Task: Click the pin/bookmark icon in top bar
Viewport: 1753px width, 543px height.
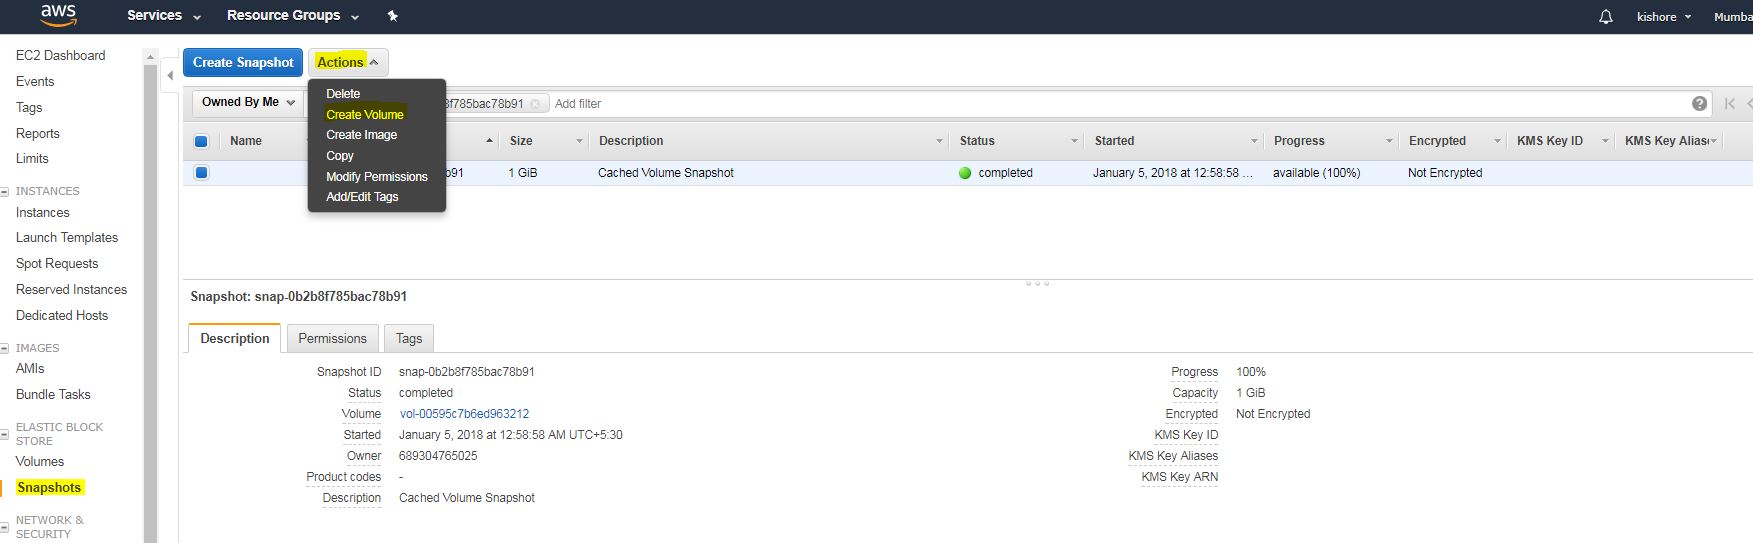Action: tap(392, 16)
